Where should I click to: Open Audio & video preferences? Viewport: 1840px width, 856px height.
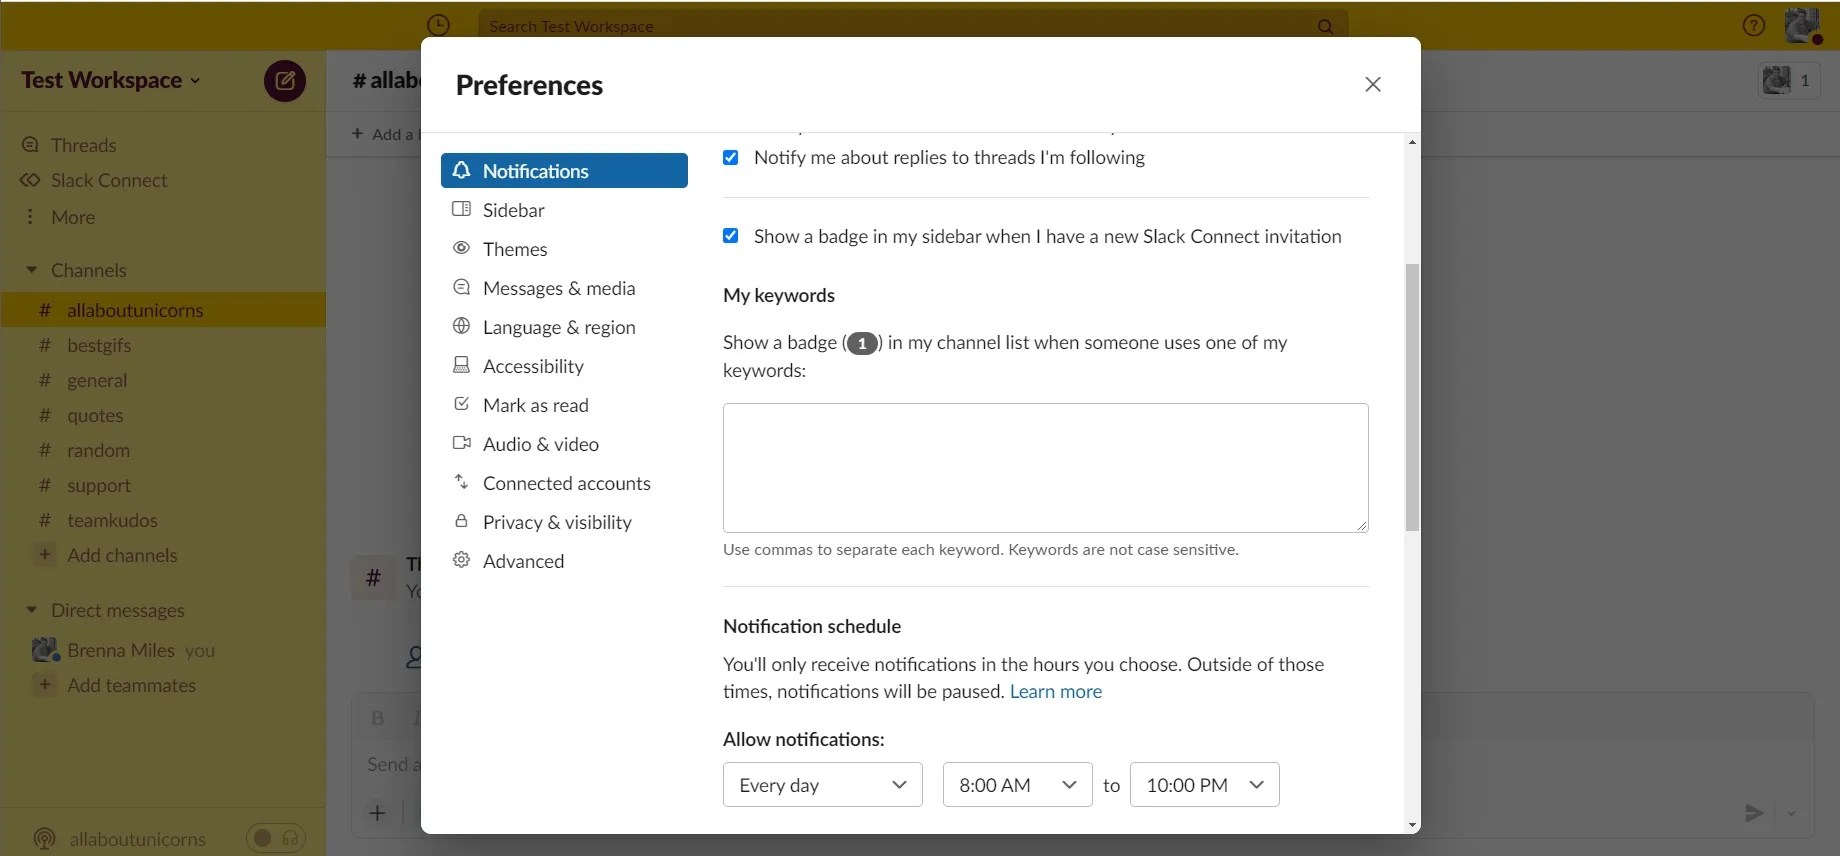tap(564, 444)
